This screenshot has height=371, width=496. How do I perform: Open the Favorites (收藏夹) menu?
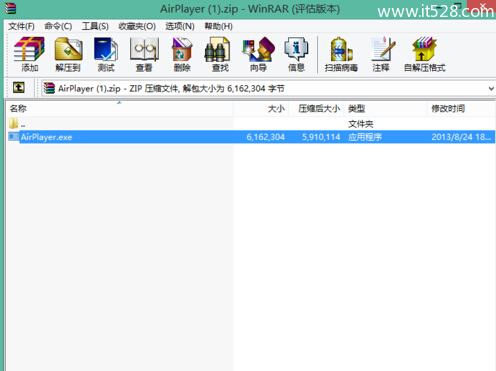tap(137, 26)
